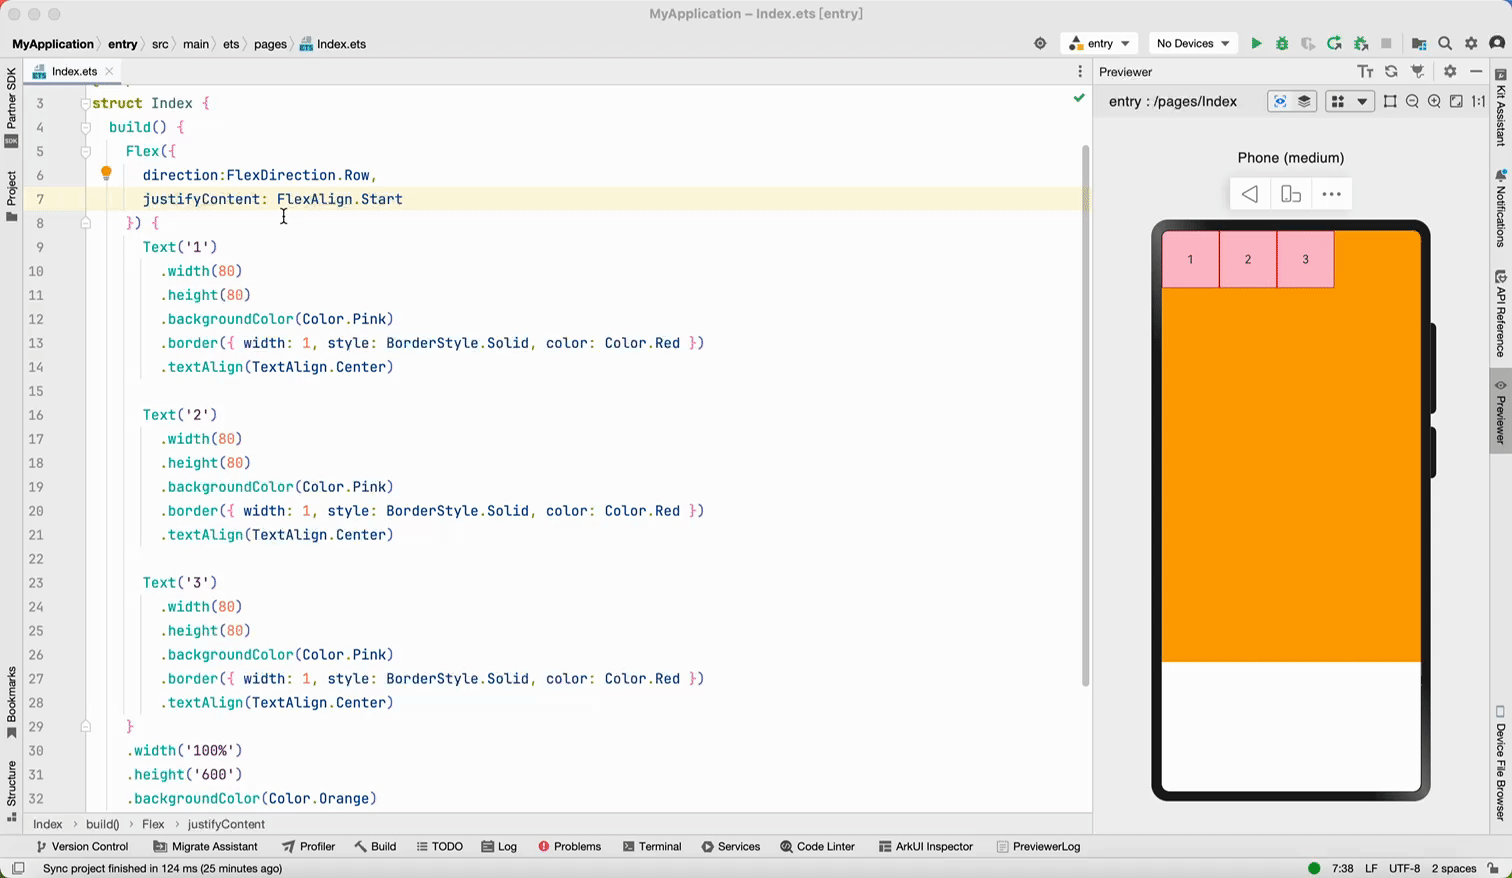Select the Index.ets editor tab
Viewport: 1512px width, 878px height.
pyautogui.click(x=73, y=72)
